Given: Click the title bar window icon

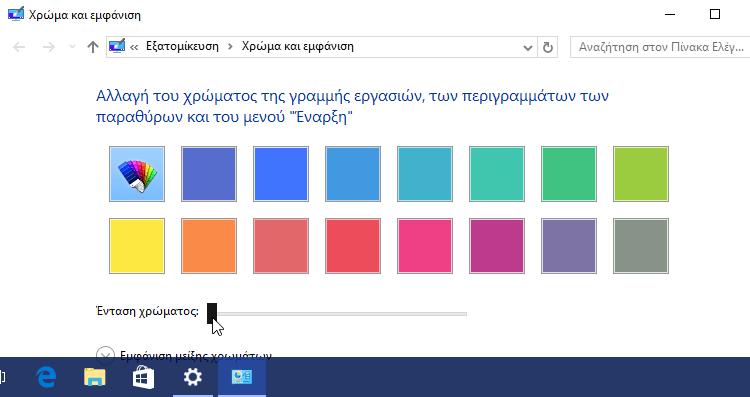Looking at the screenshot, I should point(16,14).
